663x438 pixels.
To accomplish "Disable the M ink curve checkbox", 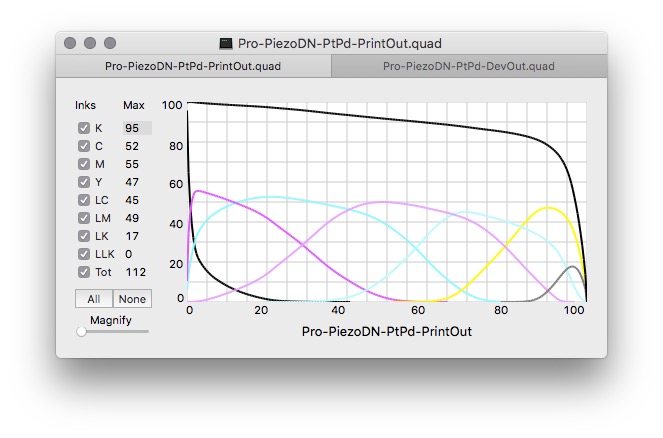I will pos(84,164).
